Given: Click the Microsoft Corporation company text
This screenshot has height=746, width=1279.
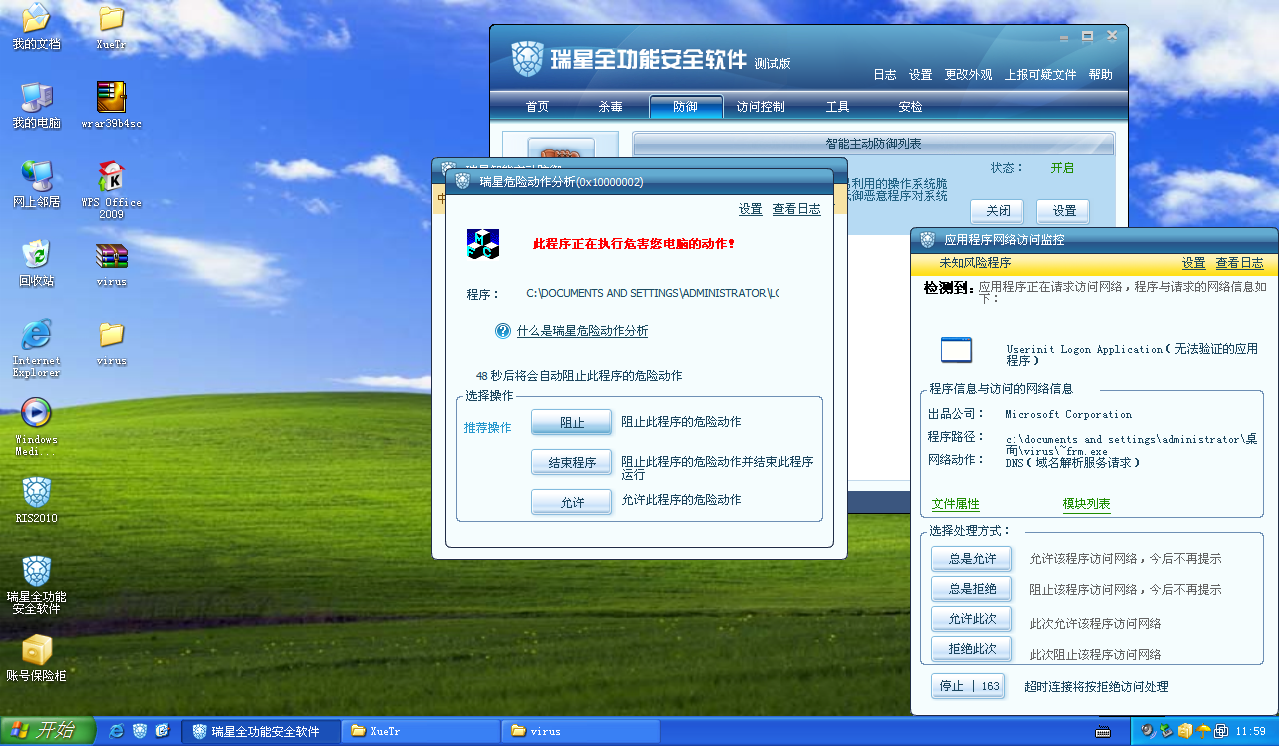Looking at the screenshot, I should point(1069,414).
